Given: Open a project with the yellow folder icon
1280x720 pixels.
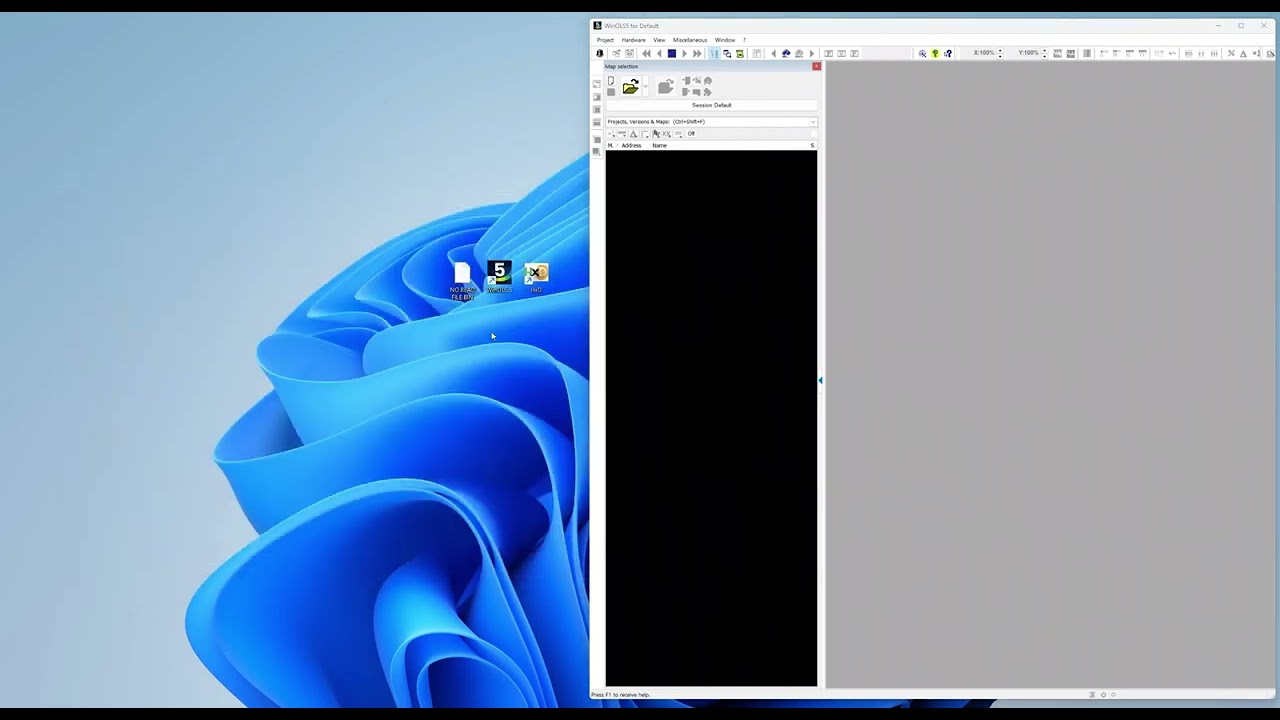Looking at the screenshot, I should pos(630,87).
